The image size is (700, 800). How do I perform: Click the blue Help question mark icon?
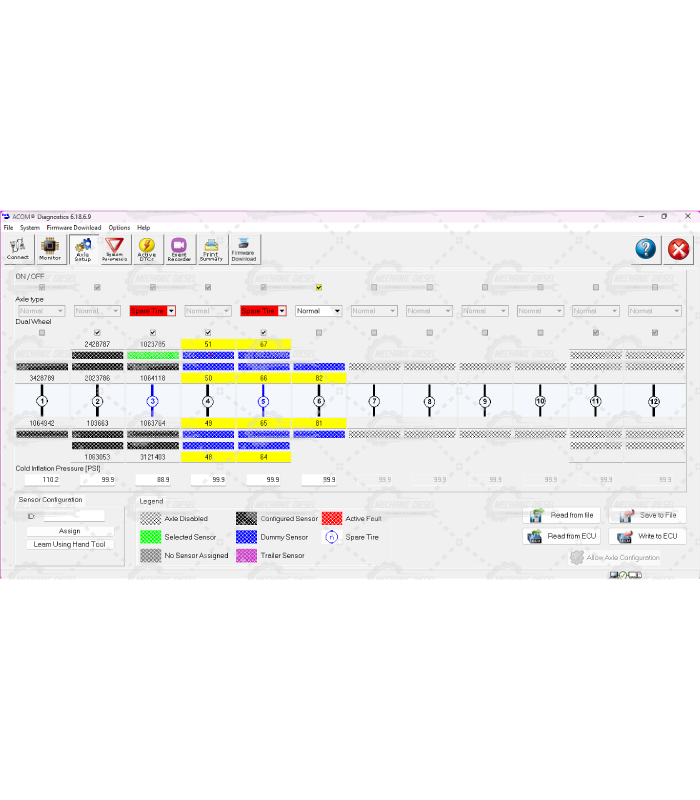click(646, 249)
